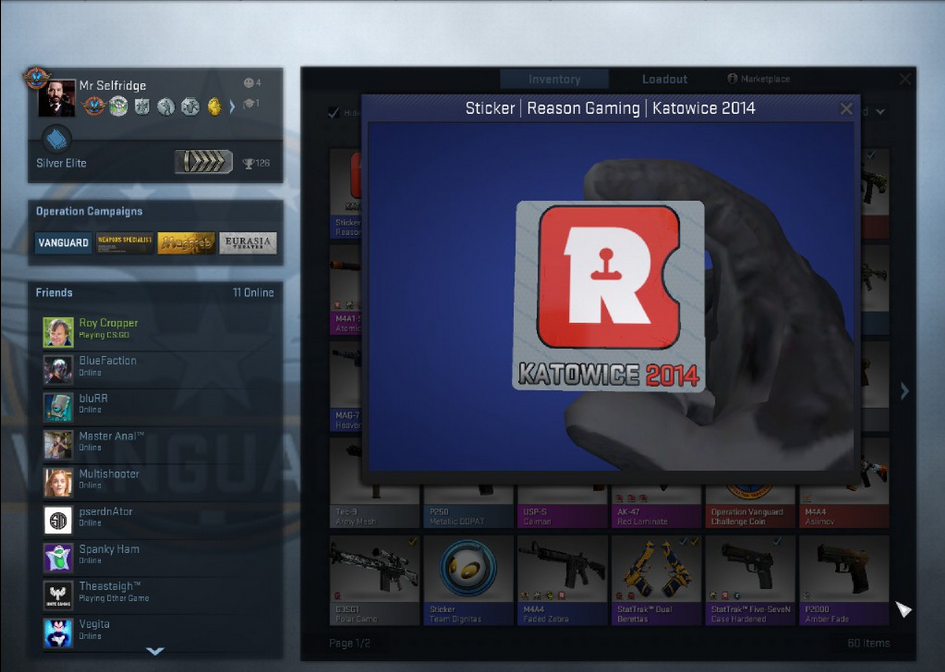Select the green-and-white round medal in profile
Screen dimensions: 945x672
coord(118,107)
